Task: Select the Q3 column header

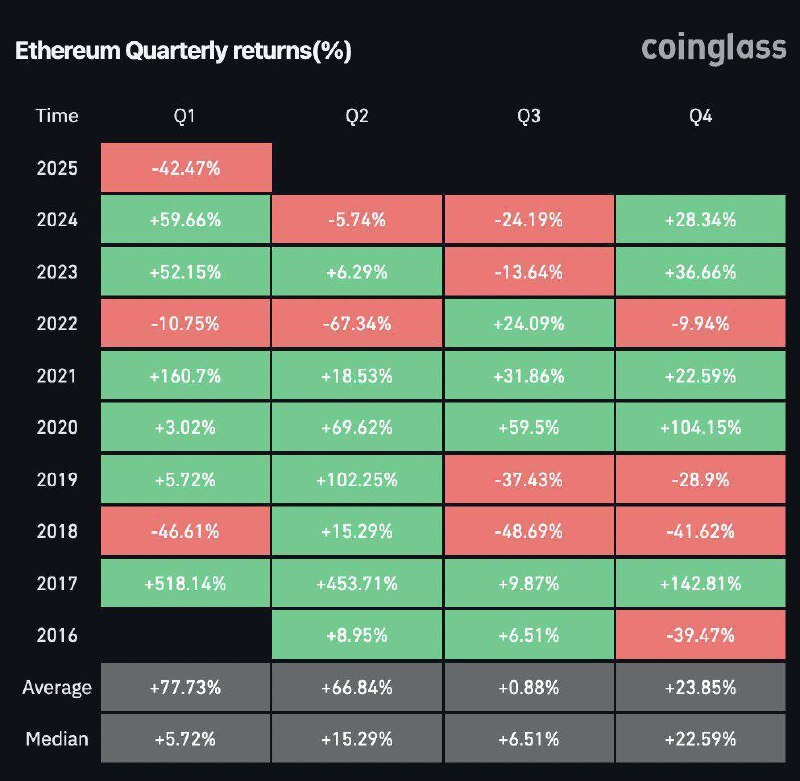Action: coord(529,116)
